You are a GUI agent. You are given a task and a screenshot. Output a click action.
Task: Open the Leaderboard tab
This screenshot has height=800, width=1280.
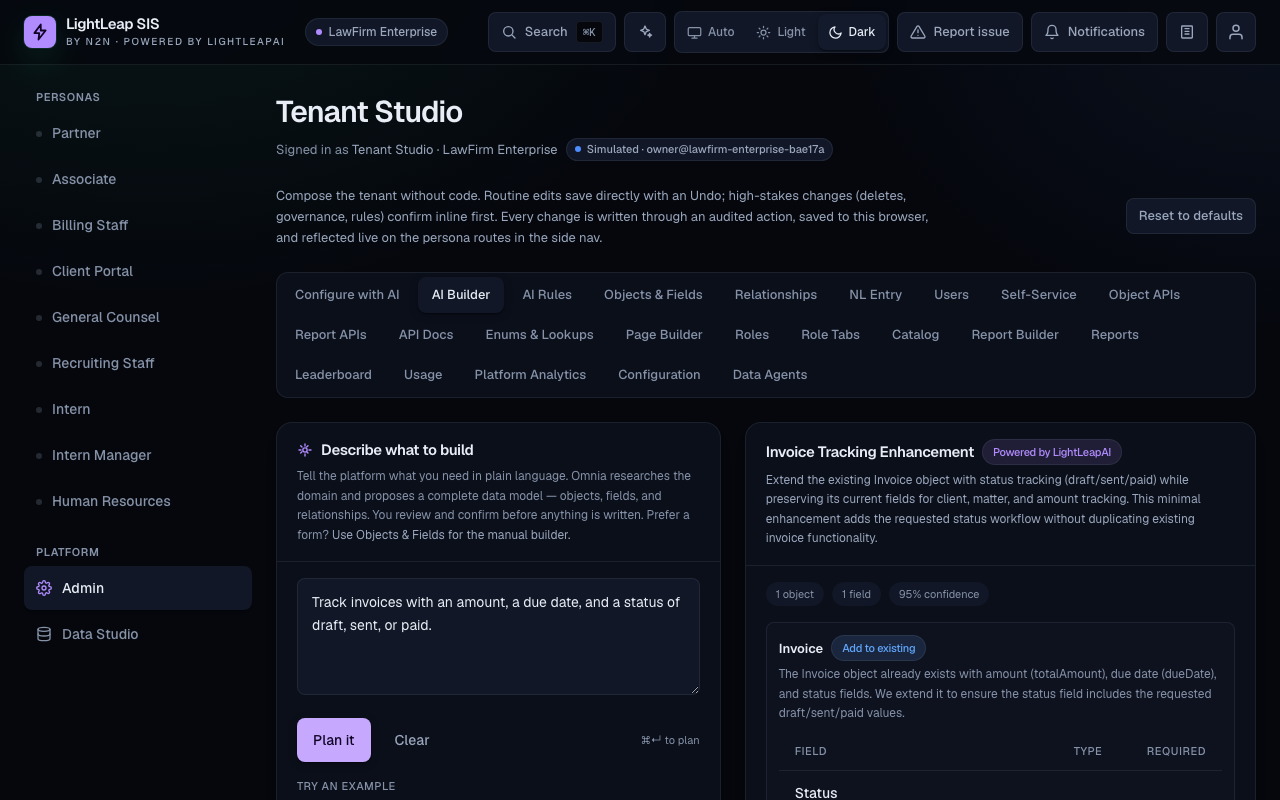(333, 375)
